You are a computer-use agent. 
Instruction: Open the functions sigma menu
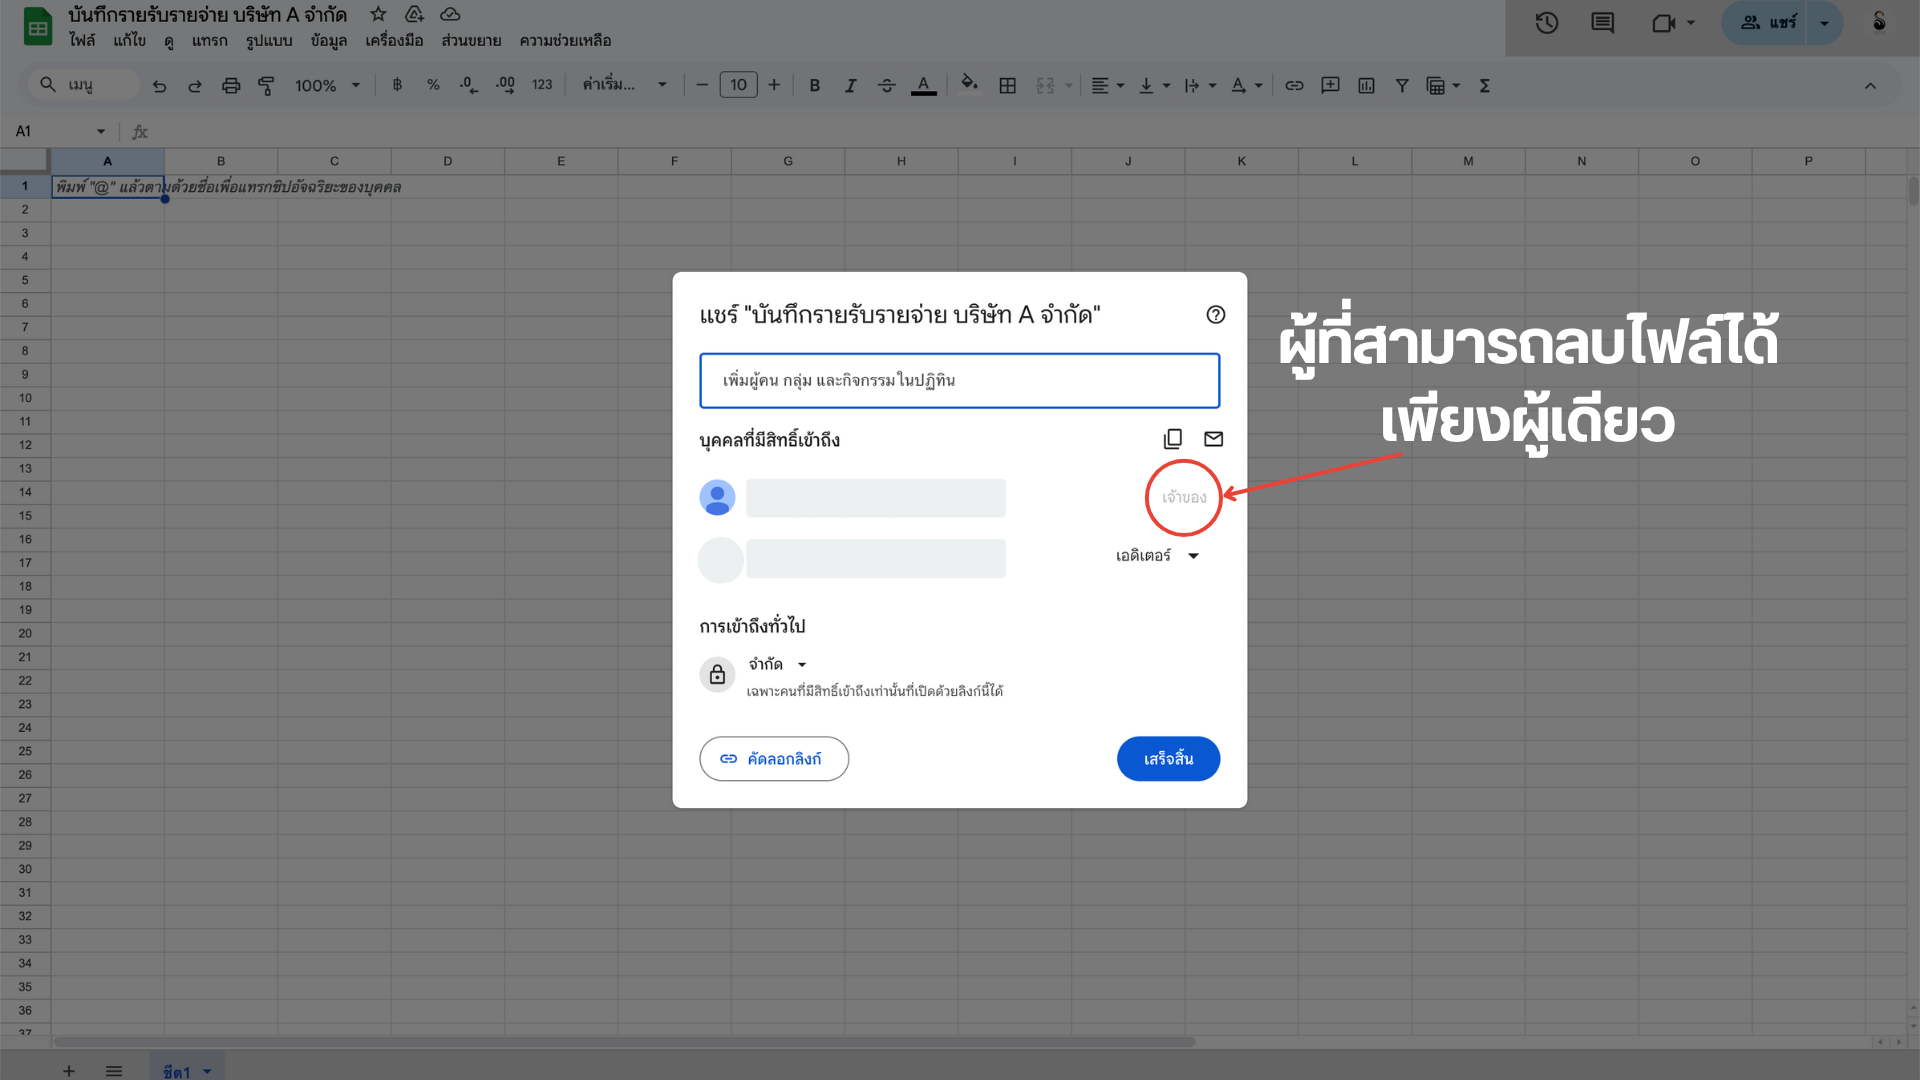click(1485, 86)
